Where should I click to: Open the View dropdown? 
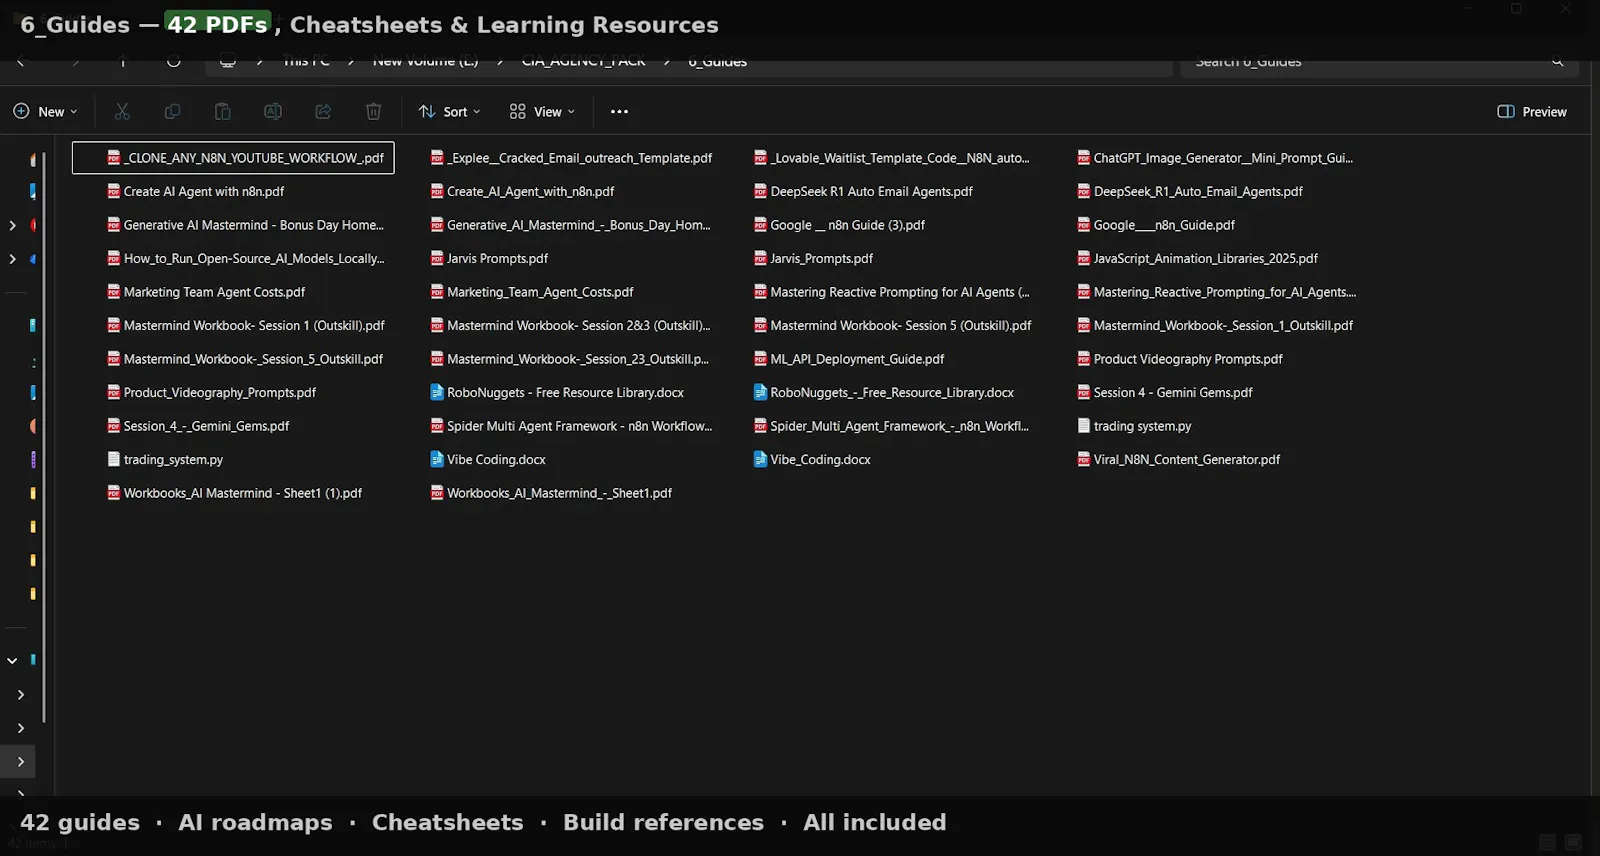click(542, 112)
